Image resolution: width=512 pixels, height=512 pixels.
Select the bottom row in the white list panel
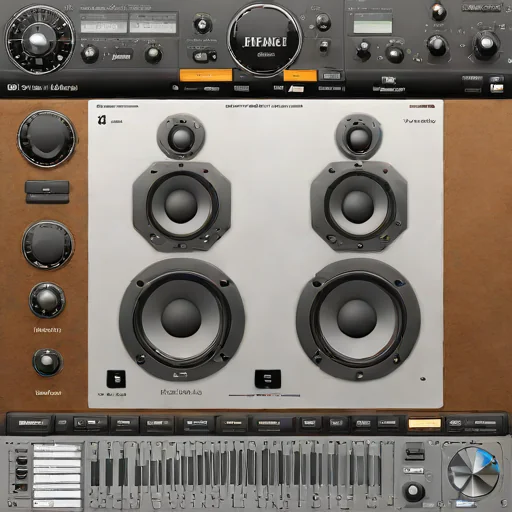pyautogui.click(x=57, y=503)
